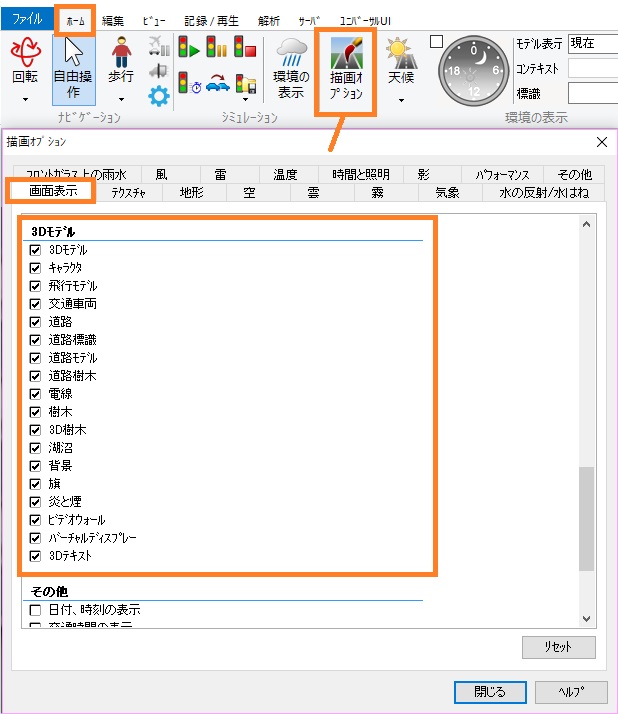The height and width of the screenshot is (714, 618).
Task: Start traffic simulation with green play signal
Action: click(x=189, y=46)
